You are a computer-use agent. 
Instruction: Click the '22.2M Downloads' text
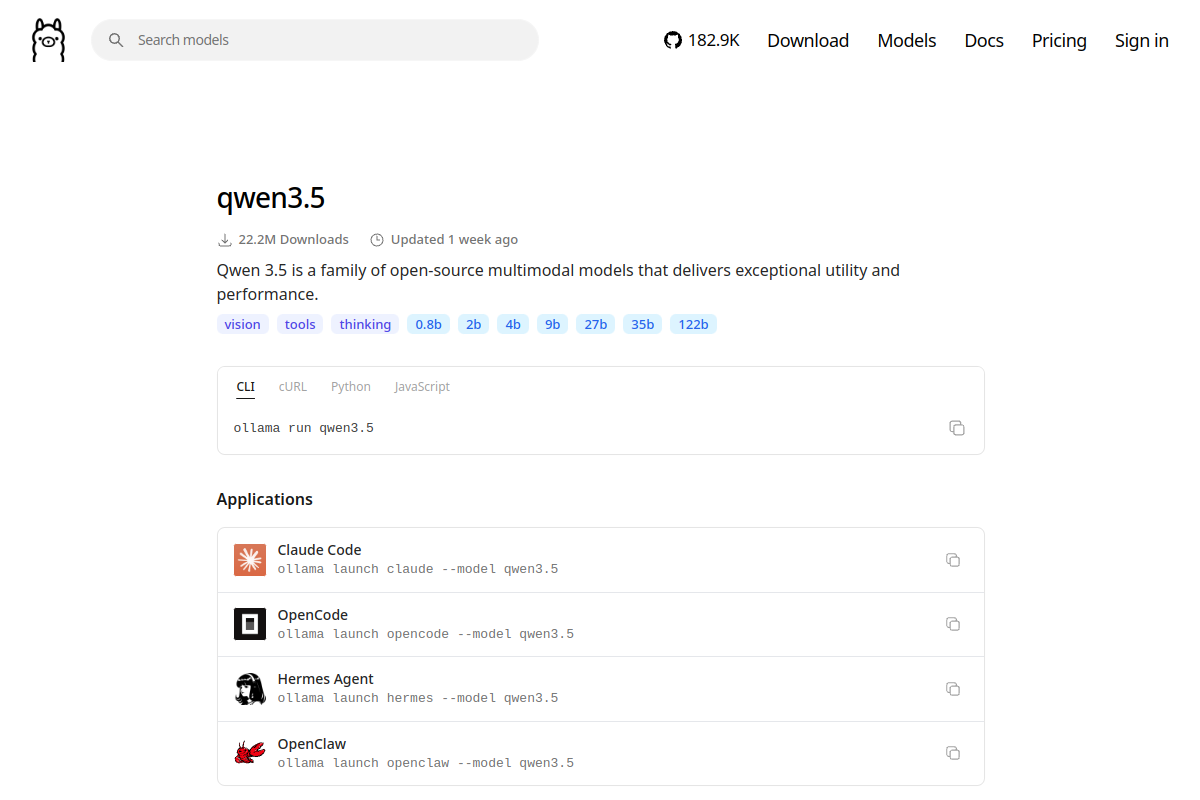coord(294,240)
